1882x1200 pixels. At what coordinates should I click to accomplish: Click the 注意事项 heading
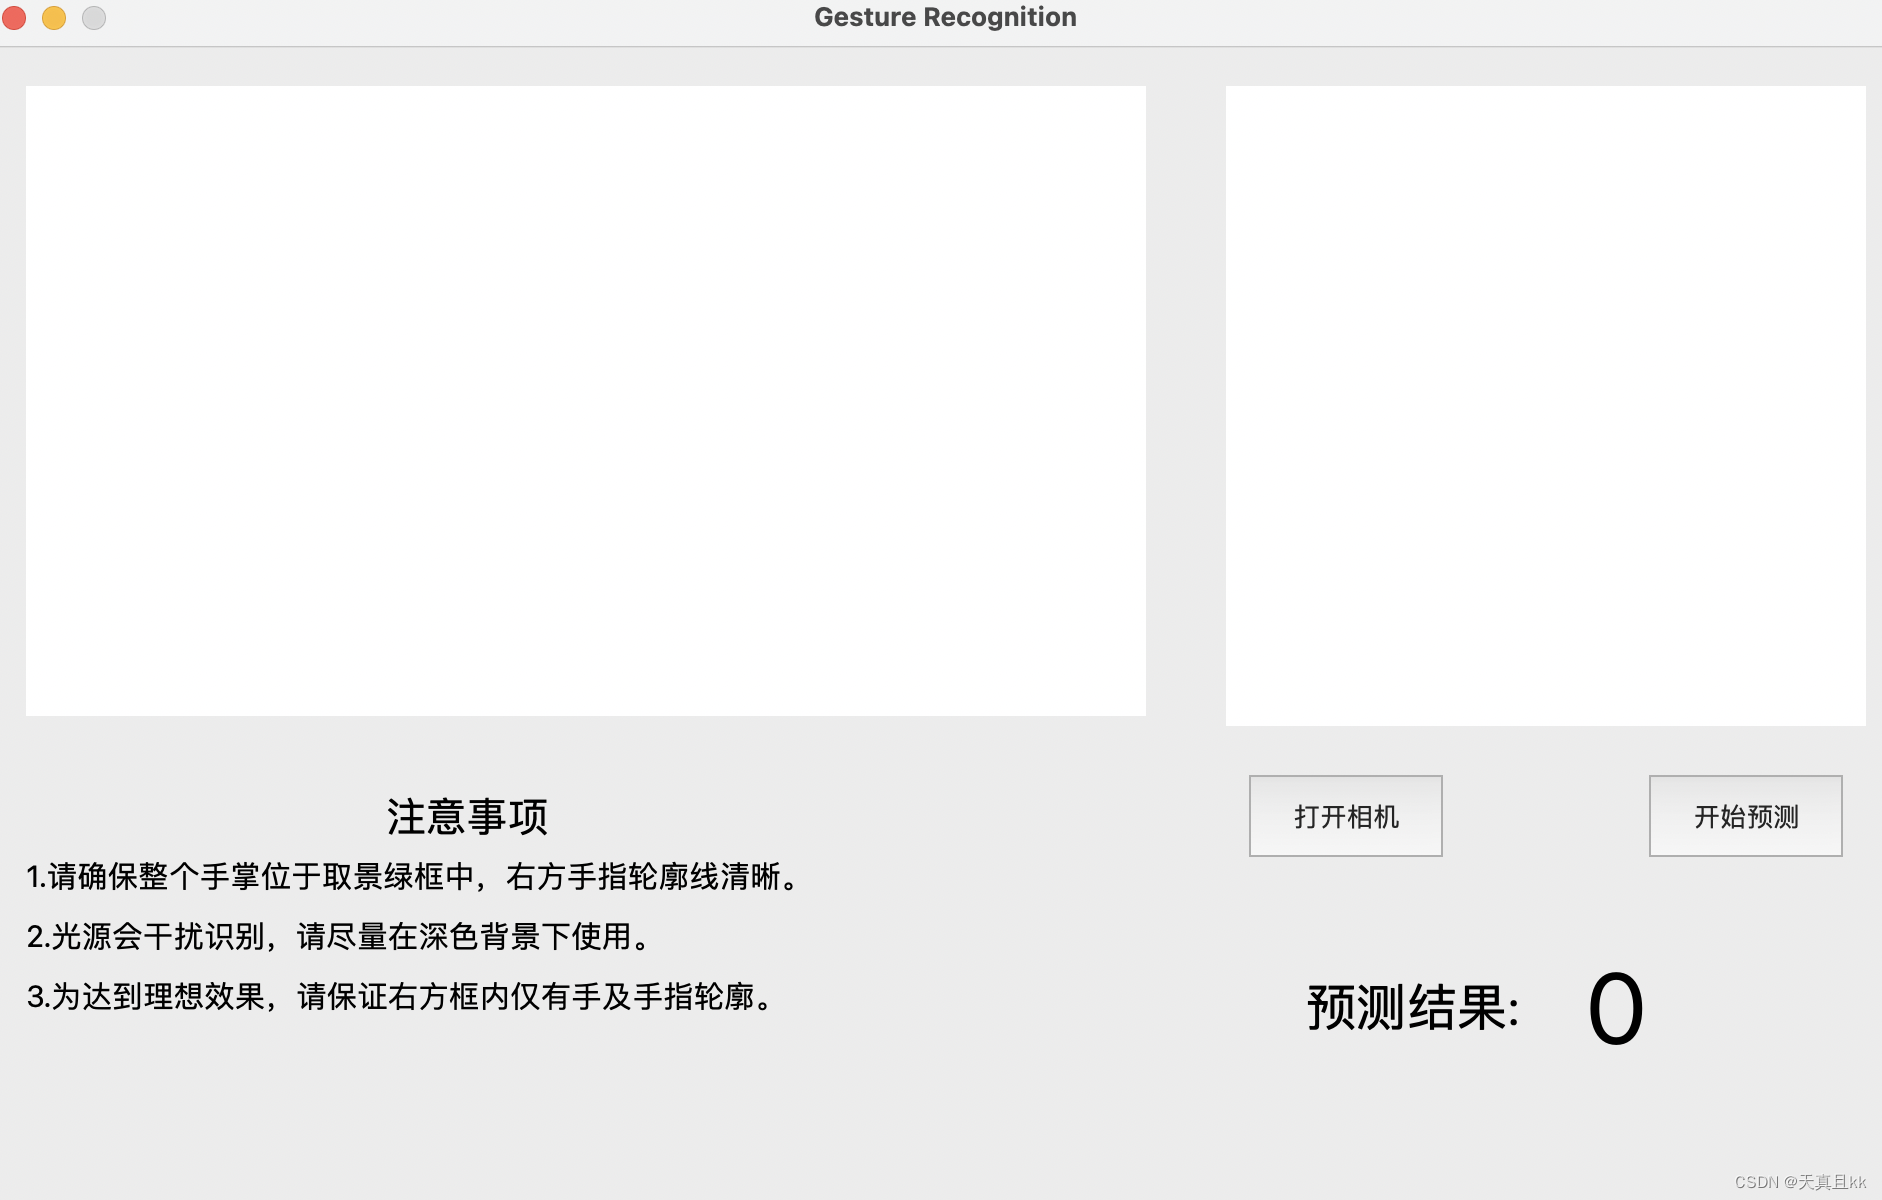pyautogui.click(x=466, y=816)
